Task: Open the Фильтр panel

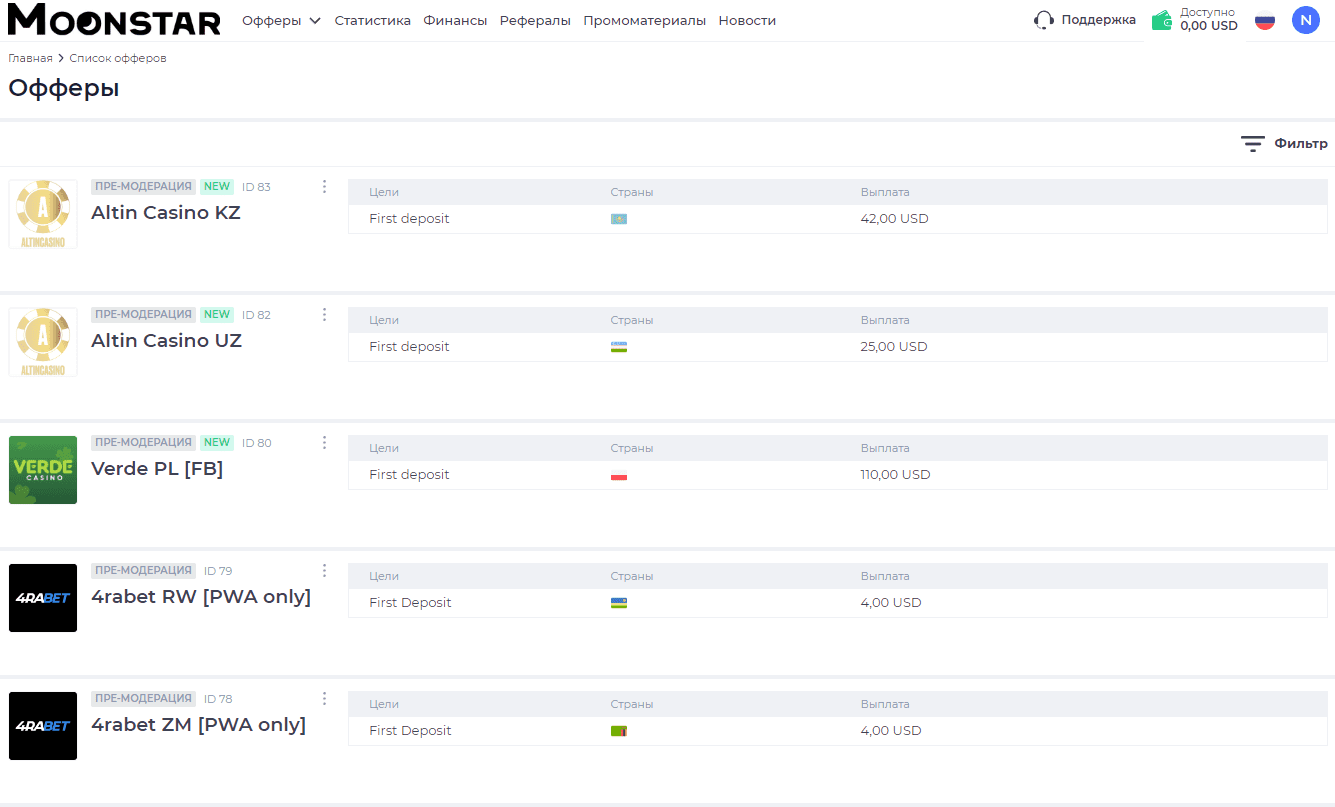Action: pyautogui.click(x=1284, y=144)
